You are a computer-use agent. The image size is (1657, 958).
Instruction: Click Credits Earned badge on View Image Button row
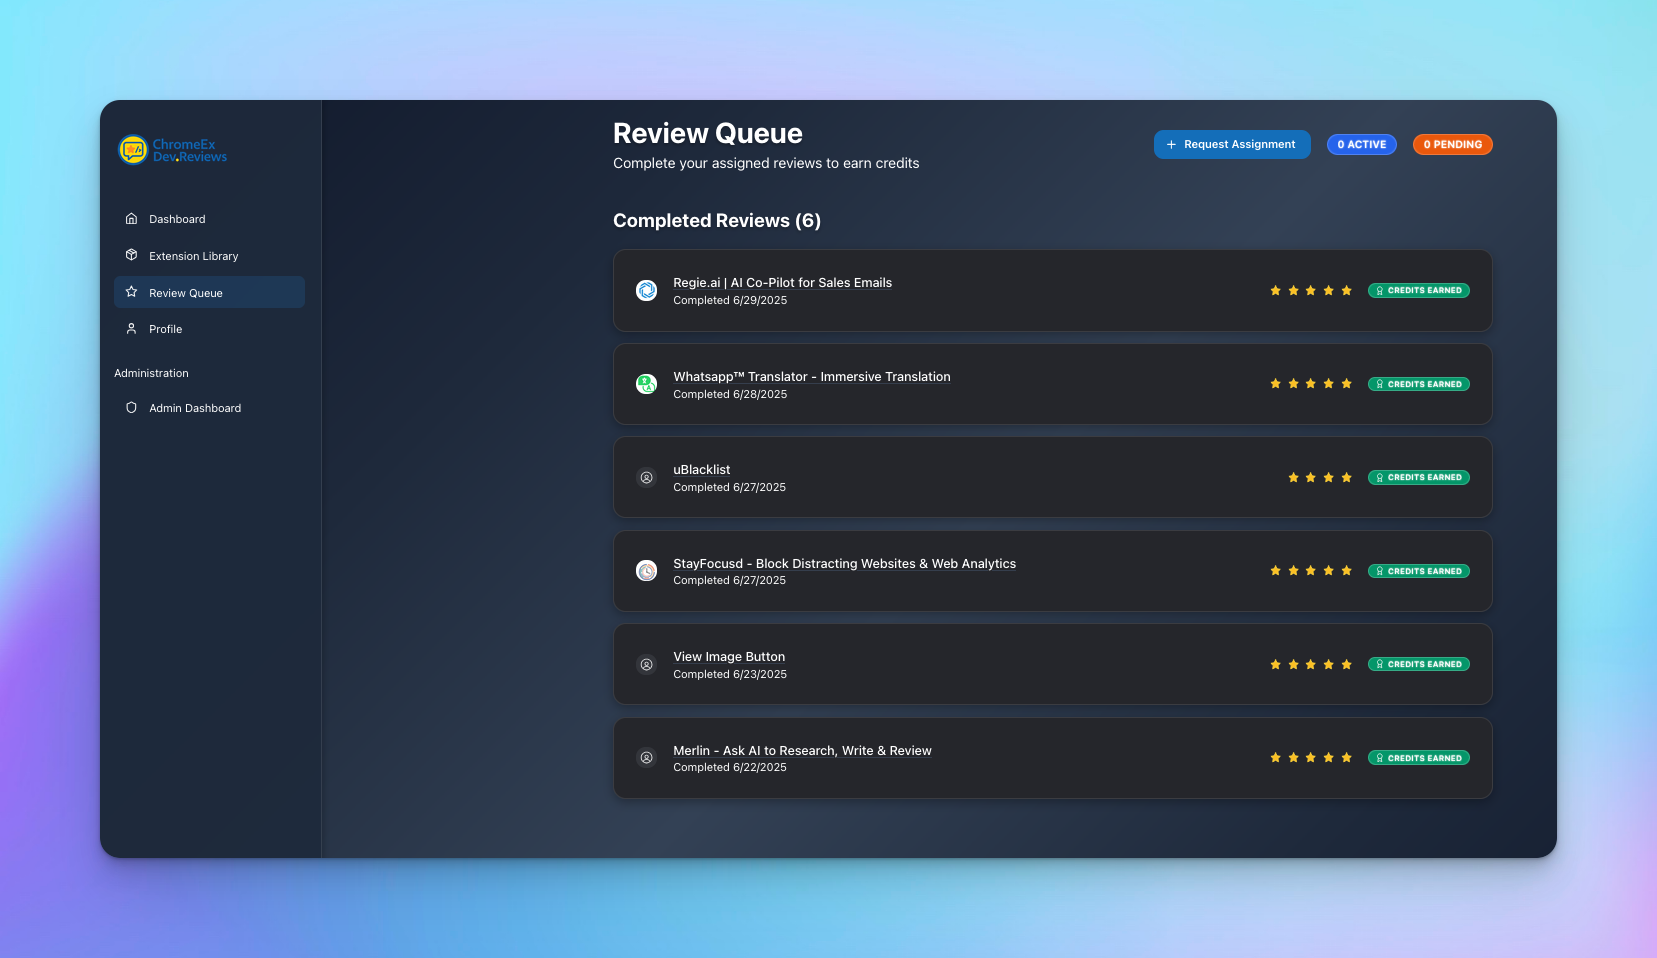(1419, 665)
